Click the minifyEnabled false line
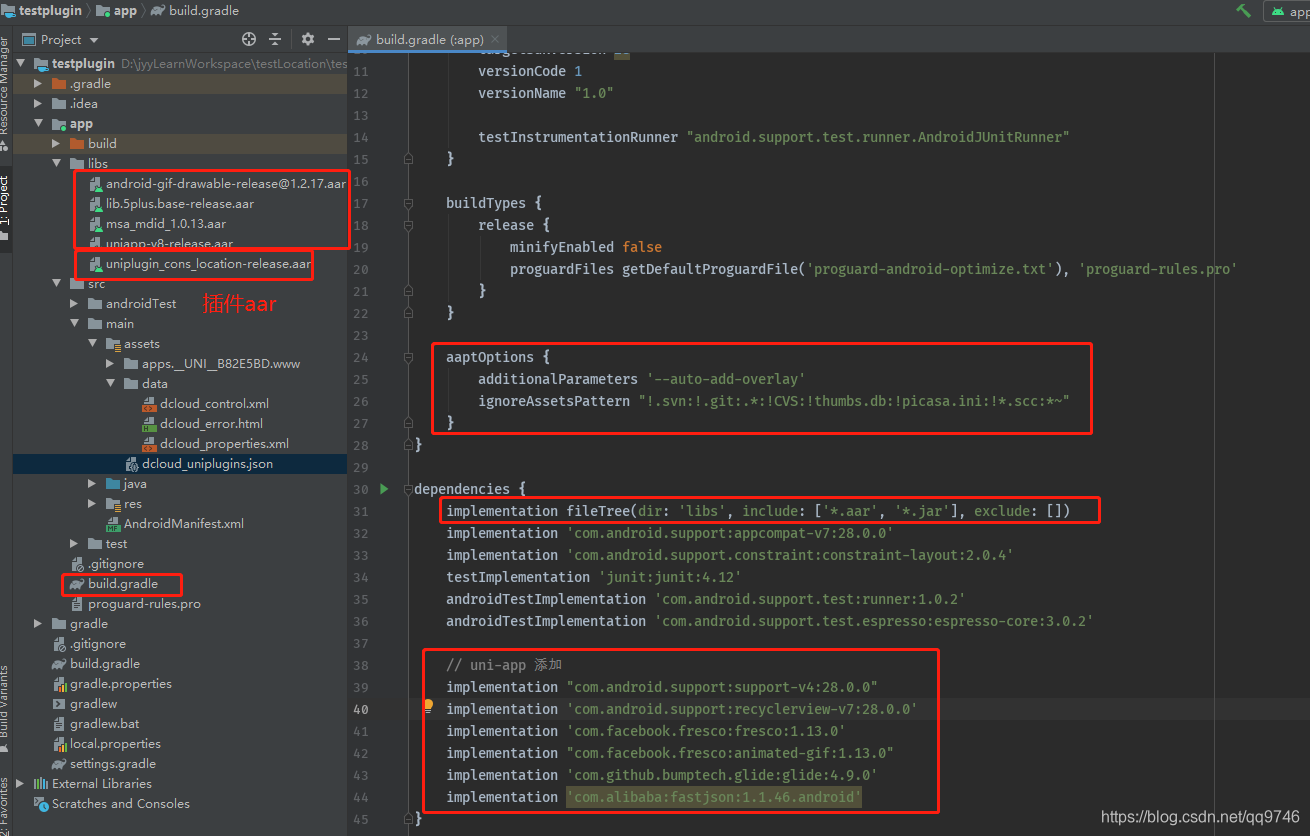The width and height of the screenshot is (1310, 836). pyautogui.click(x=586, y=247)
